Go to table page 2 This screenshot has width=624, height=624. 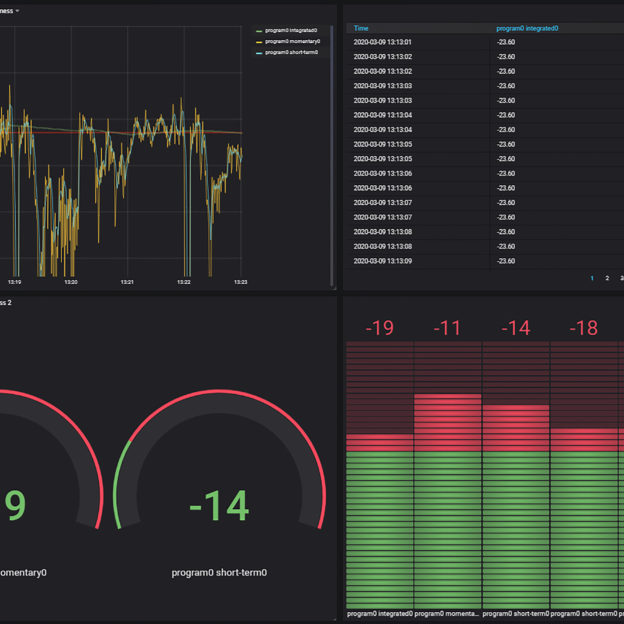[x=607, y=278]
